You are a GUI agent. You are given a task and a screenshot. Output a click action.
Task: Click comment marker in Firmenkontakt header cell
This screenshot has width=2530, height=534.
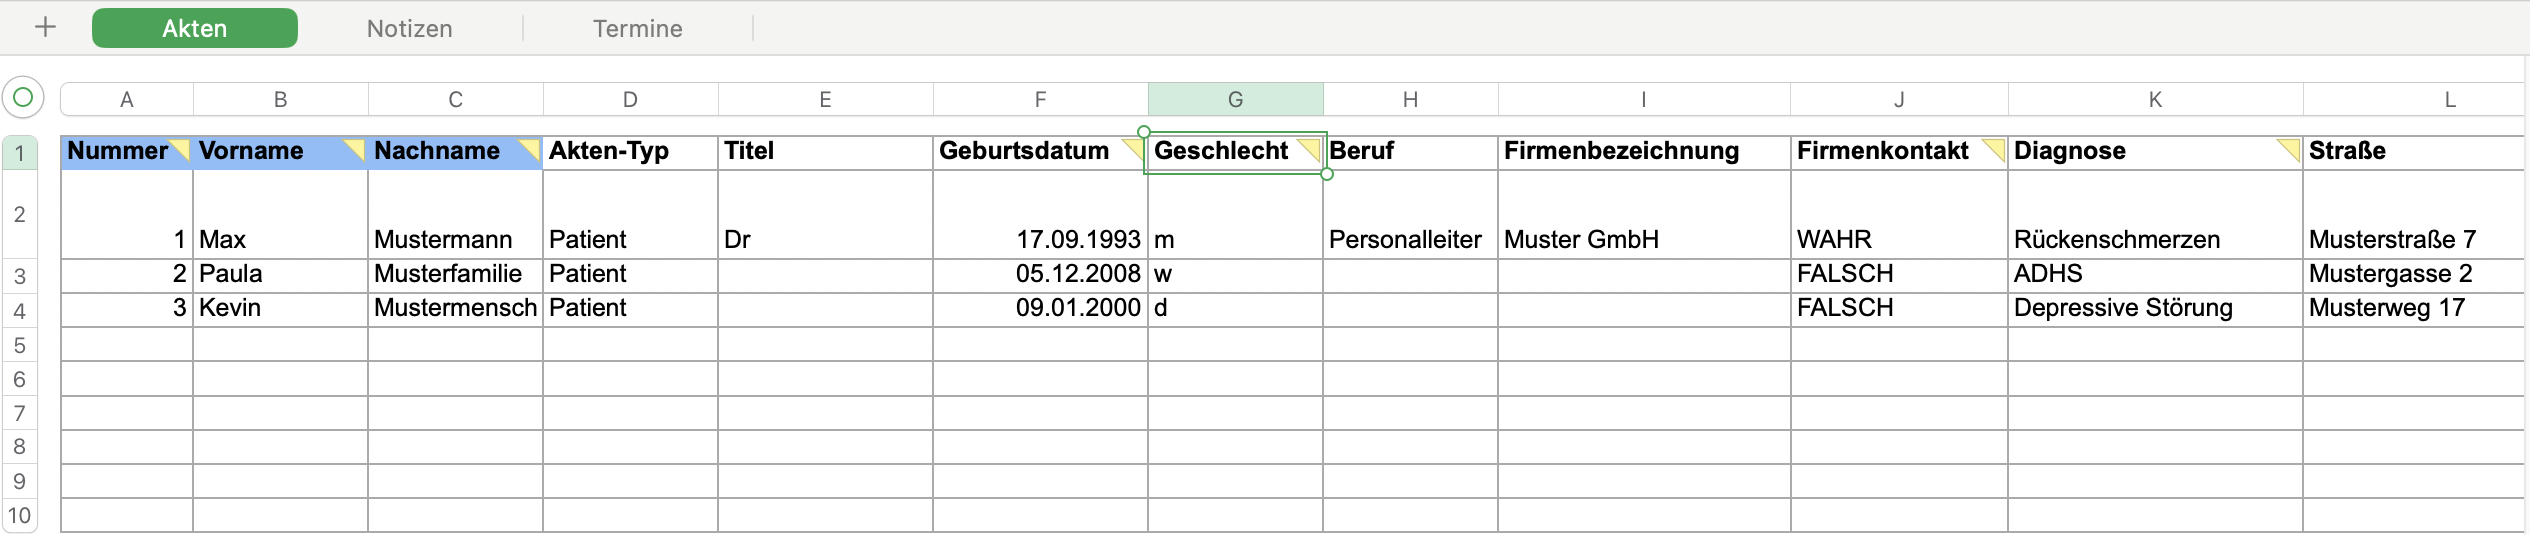[x=1996, y=147]
